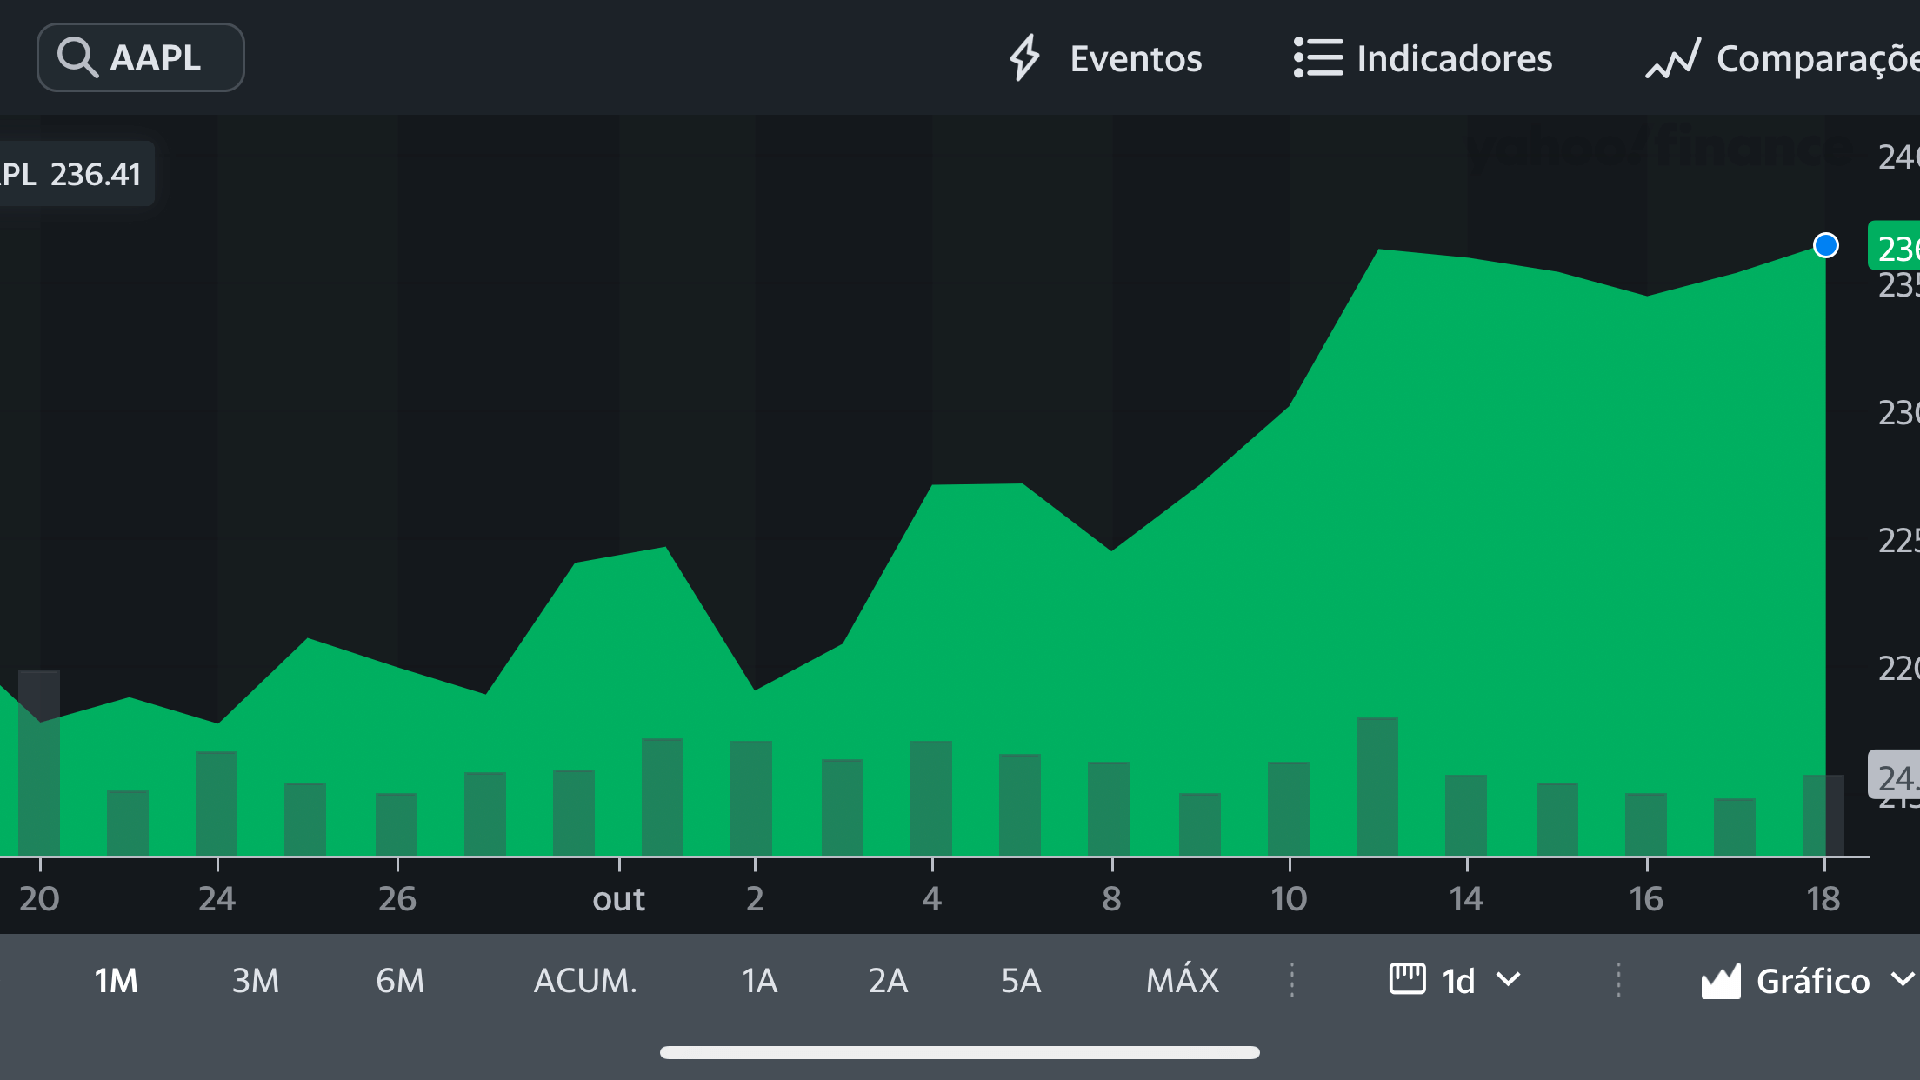1920x1080 pixels.
Task: Click the Gráfico area chart icon
Action: 1721,981
